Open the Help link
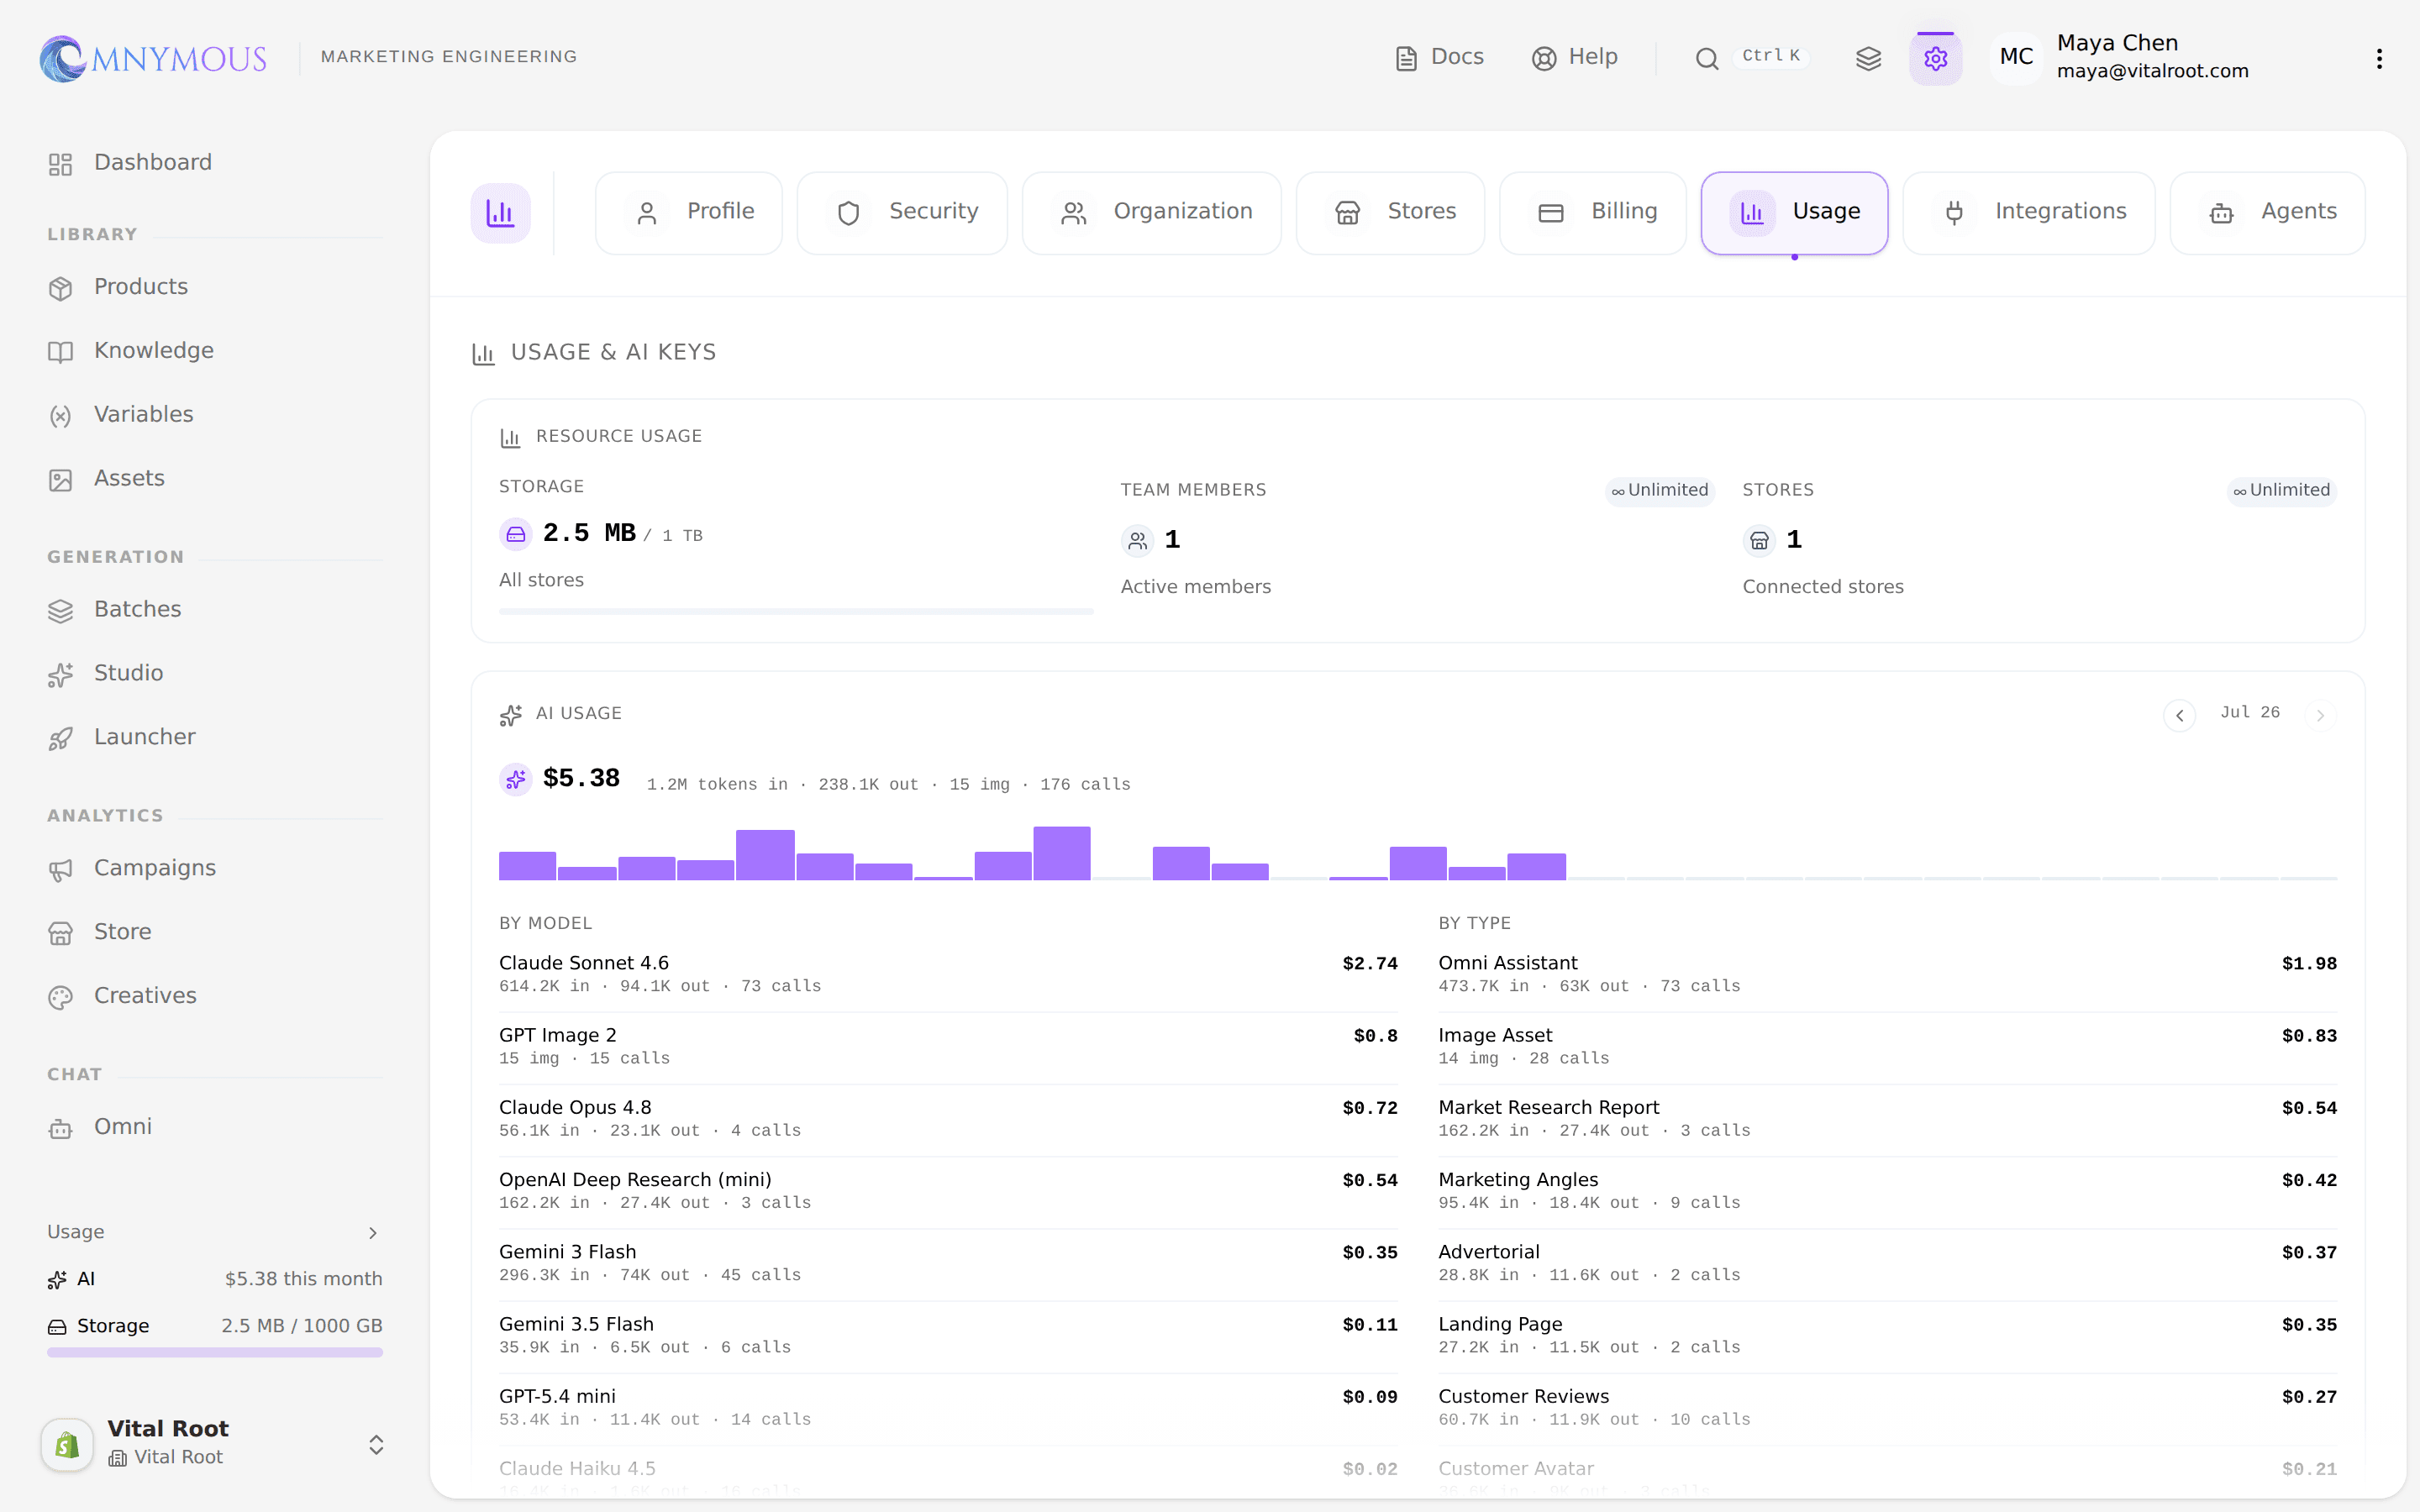2420x1512 pixels. click(x=1574, y=57)
